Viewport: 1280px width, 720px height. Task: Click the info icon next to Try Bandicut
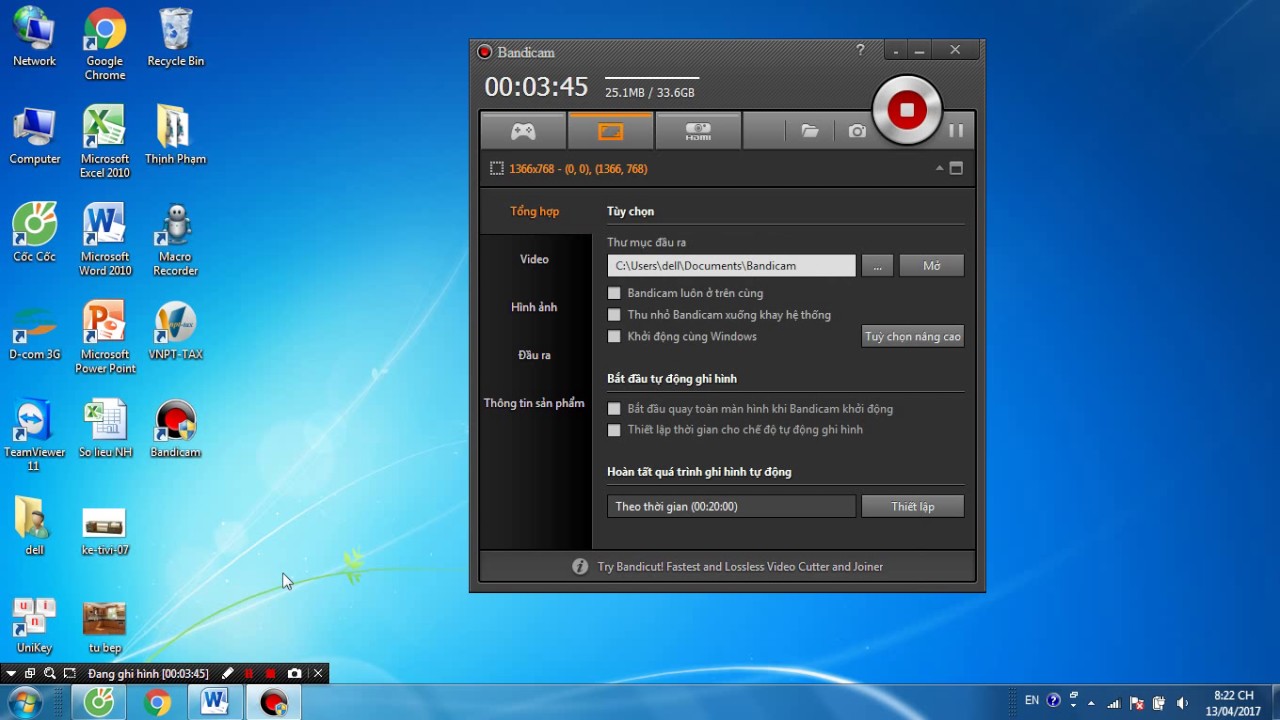click(x=580, y=567)
